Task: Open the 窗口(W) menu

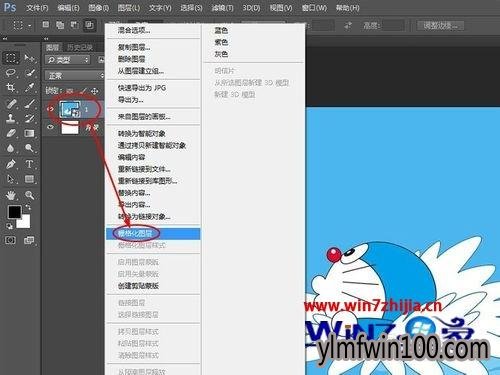Action: click(314, 8)
